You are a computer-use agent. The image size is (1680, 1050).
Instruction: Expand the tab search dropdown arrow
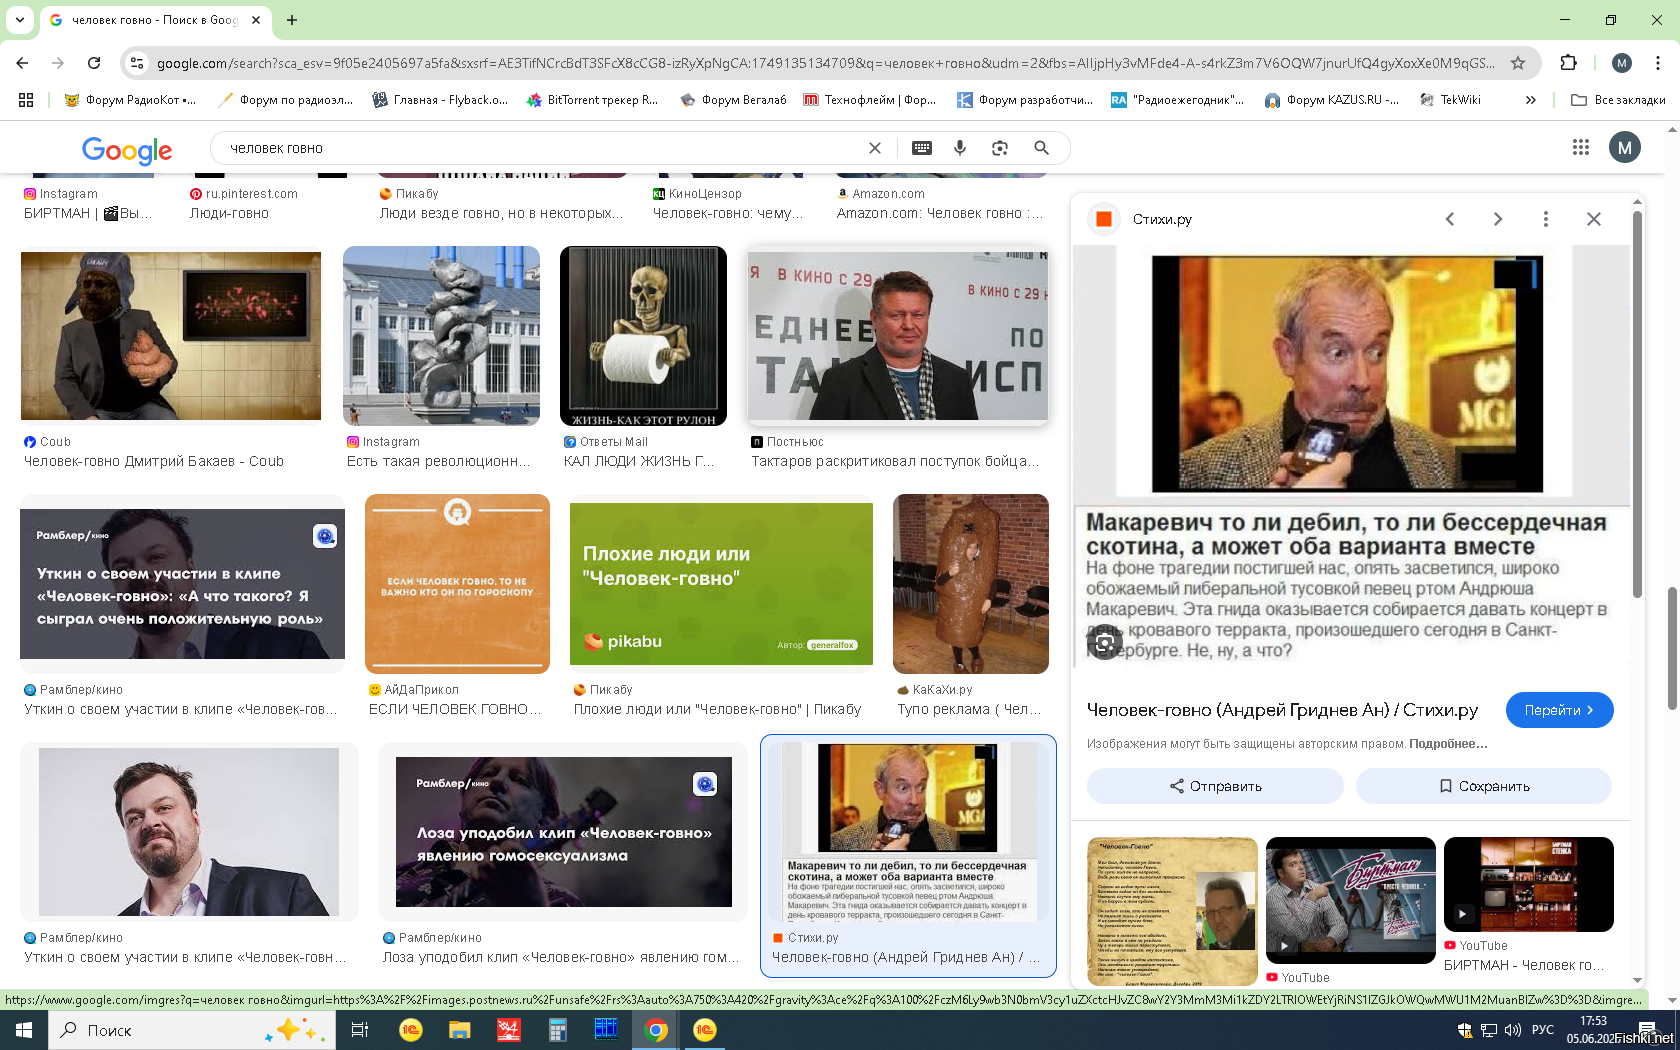20,20
